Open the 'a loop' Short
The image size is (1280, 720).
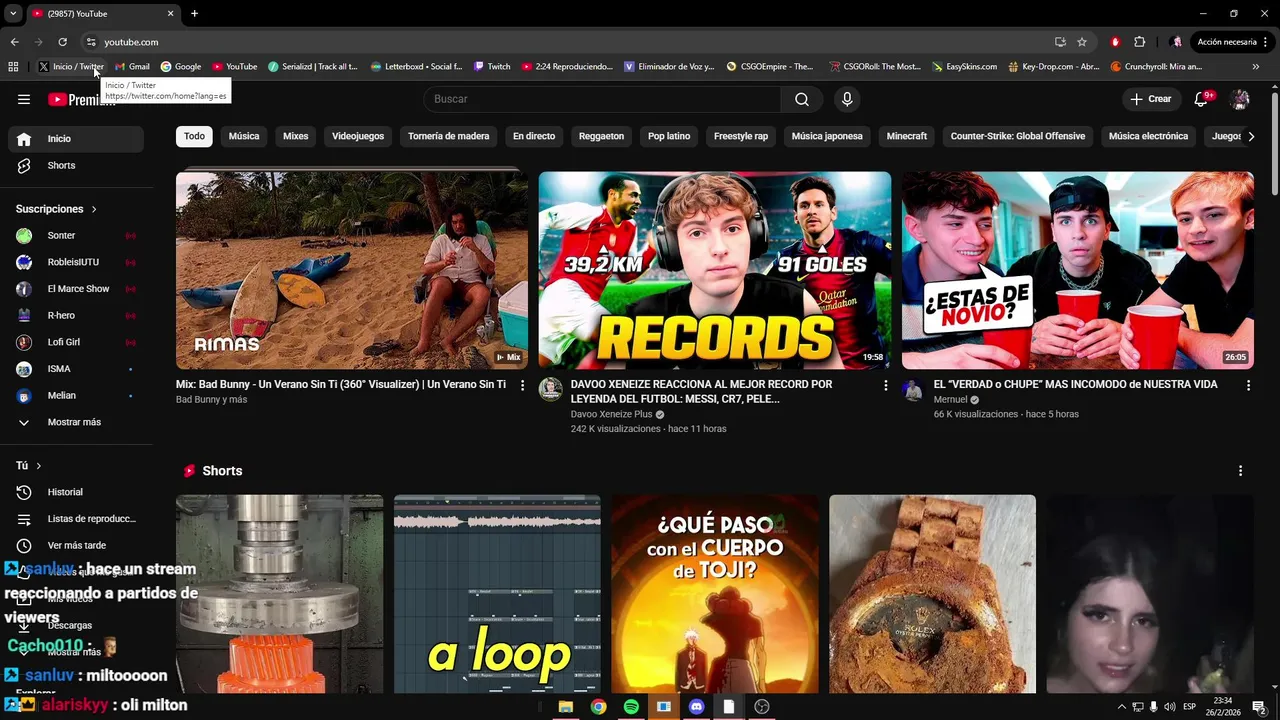point(497,594)
